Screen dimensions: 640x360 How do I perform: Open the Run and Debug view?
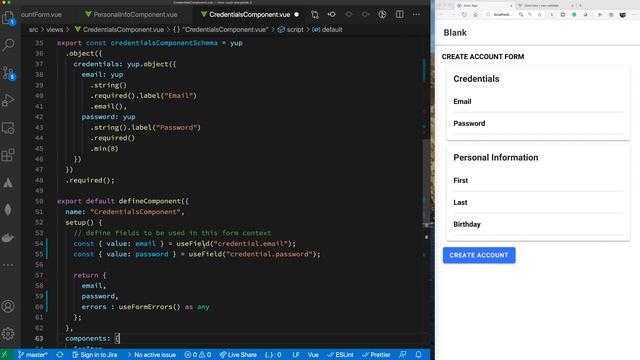point(8,100)
